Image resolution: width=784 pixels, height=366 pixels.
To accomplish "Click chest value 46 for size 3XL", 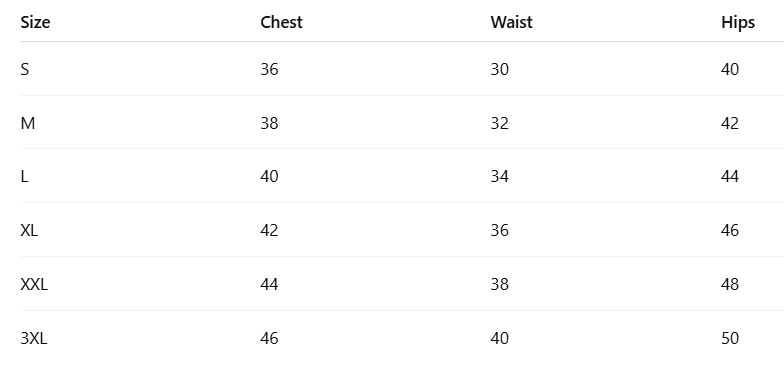I will pyautogui.click(x=270, y=338).
